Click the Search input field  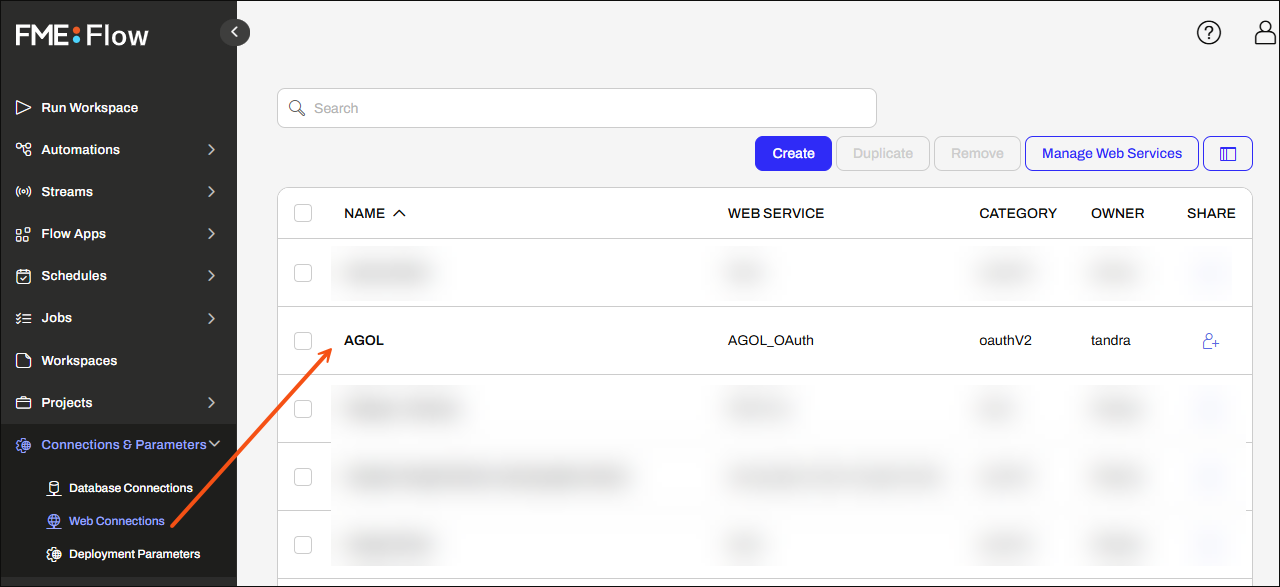coord(577,108)
